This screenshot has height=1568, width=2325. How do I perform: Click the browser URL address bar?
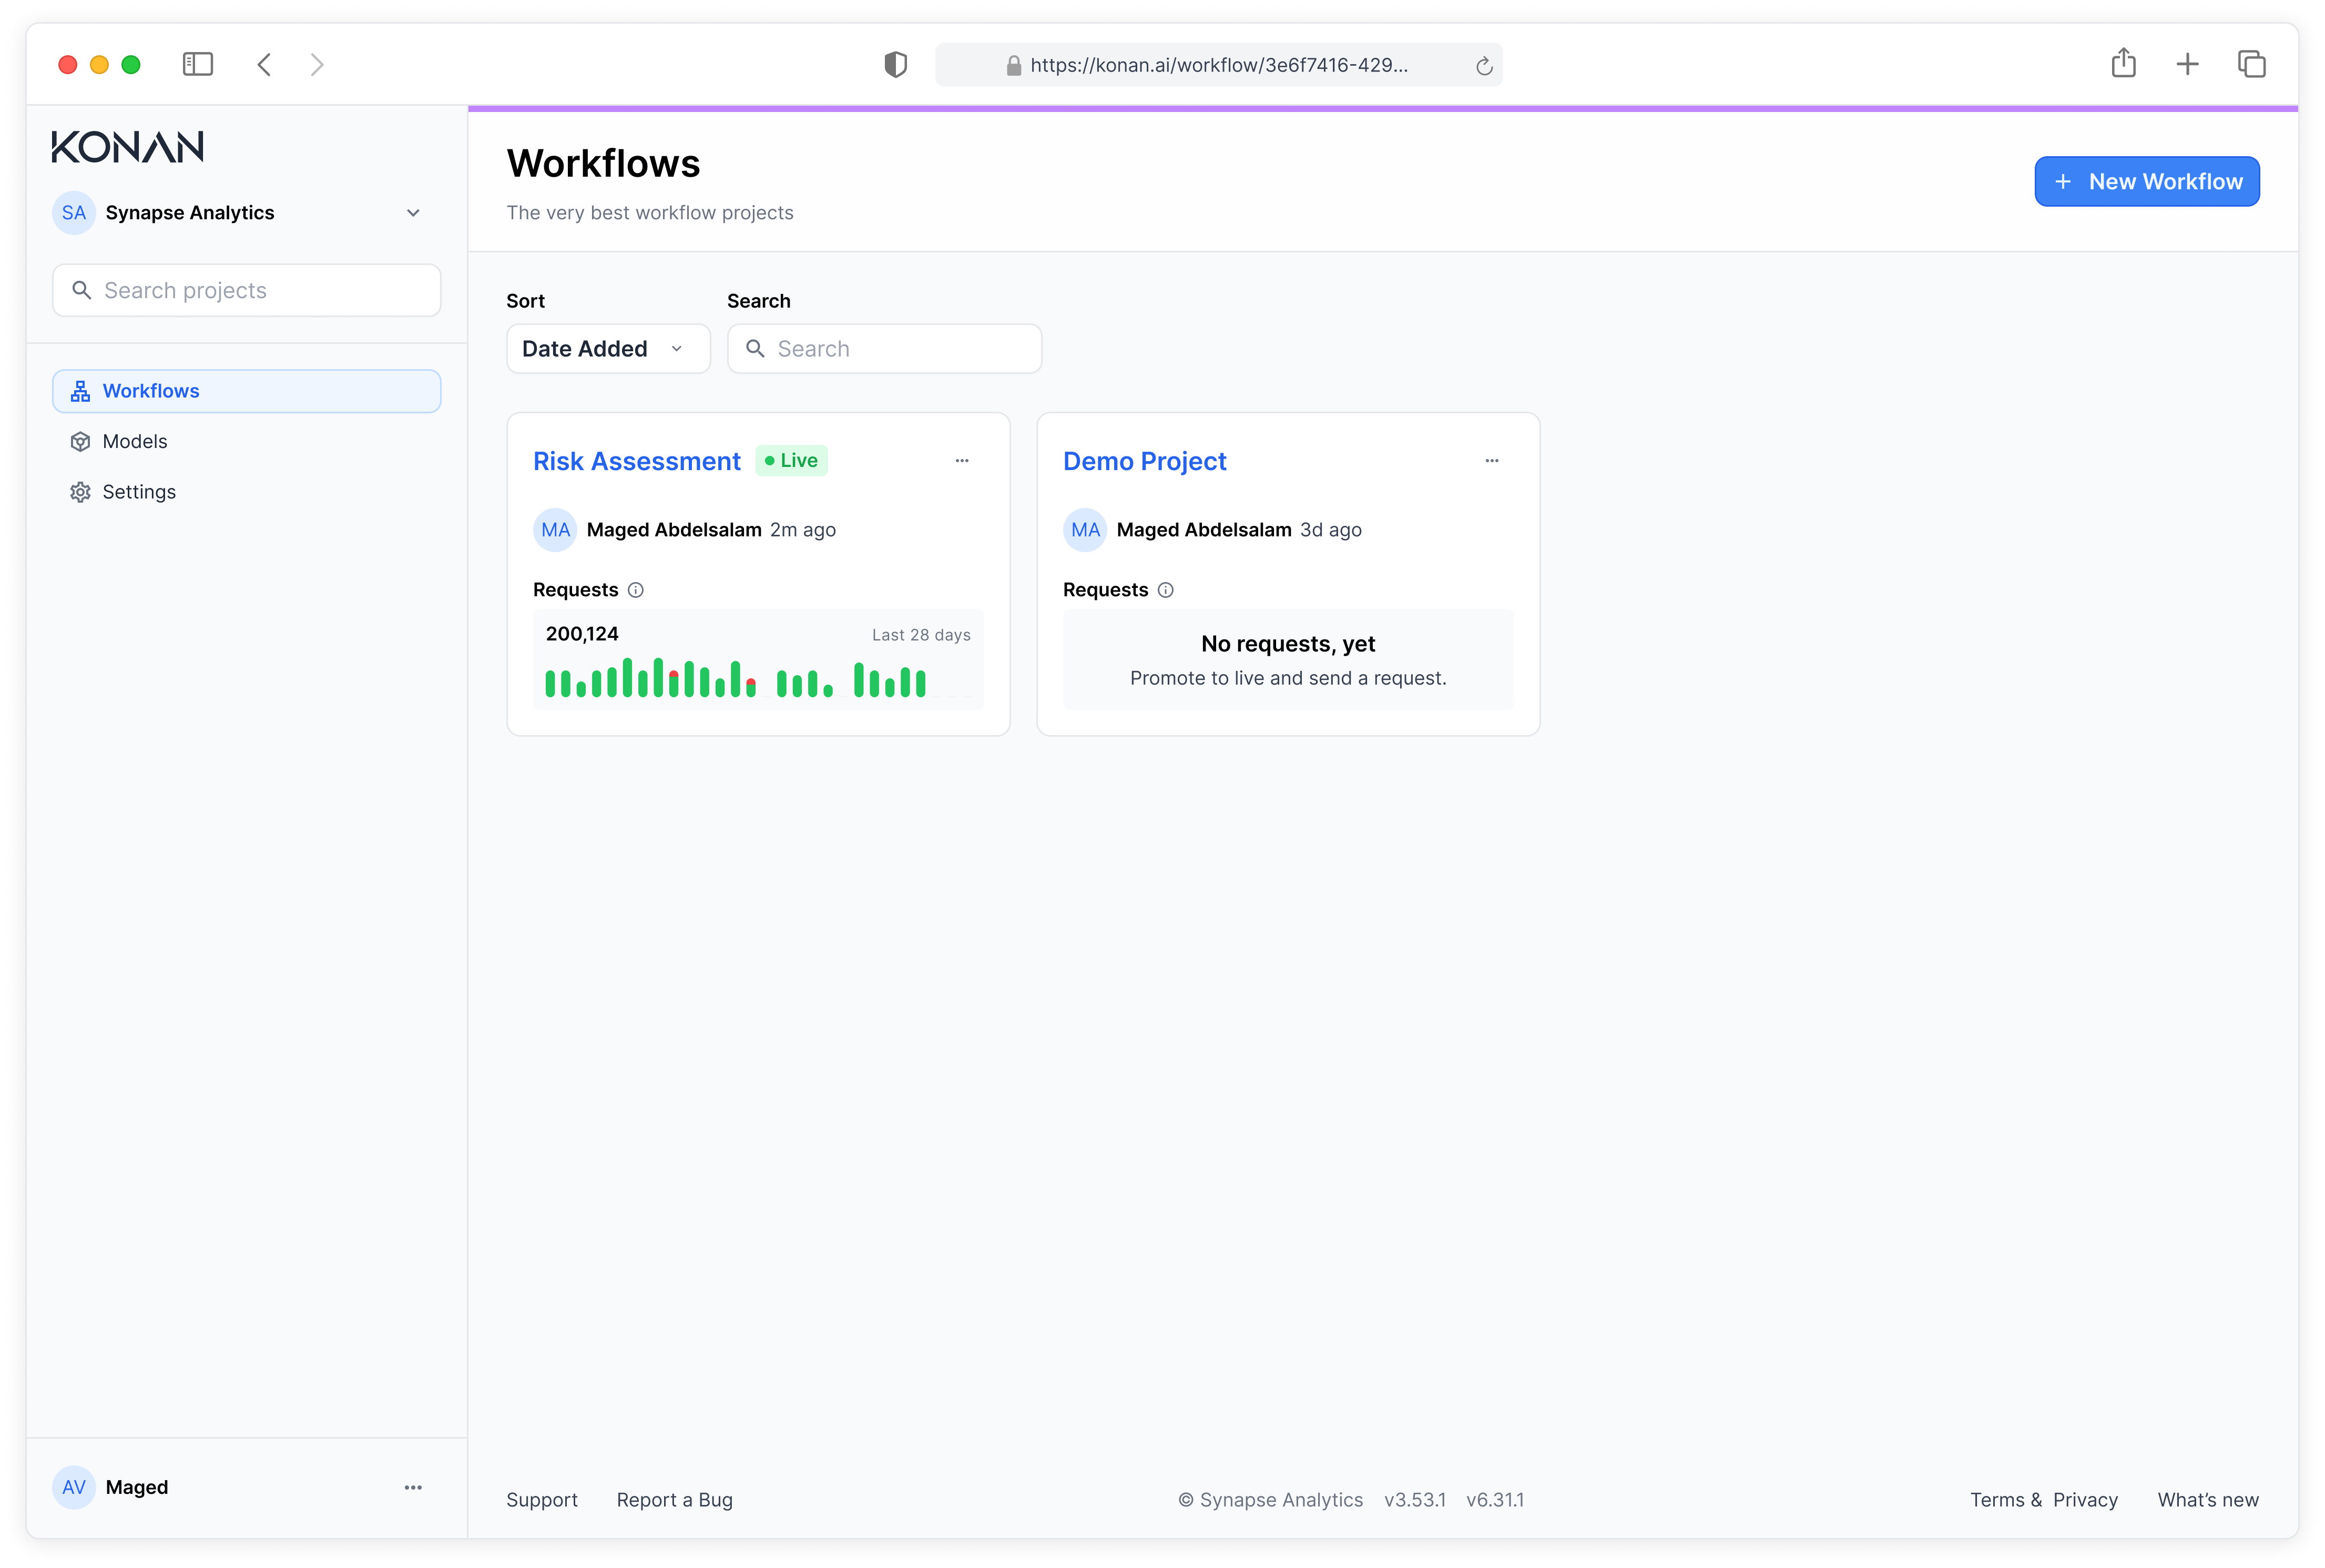(x=1218, y=65)
